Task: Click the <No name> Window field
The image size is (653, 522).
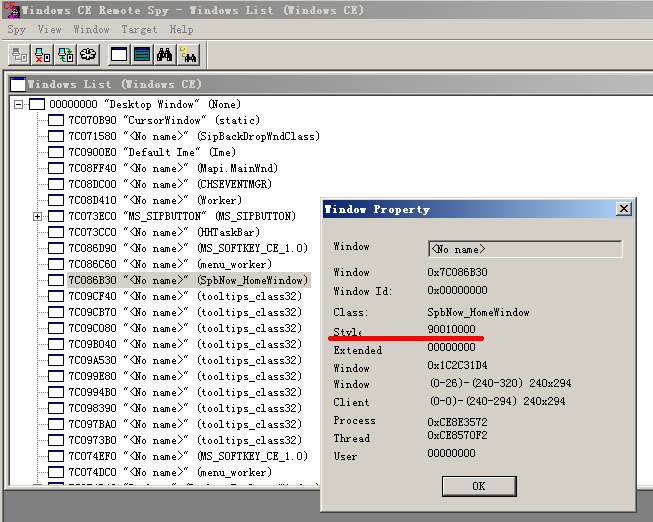Action: pos(525,248)
